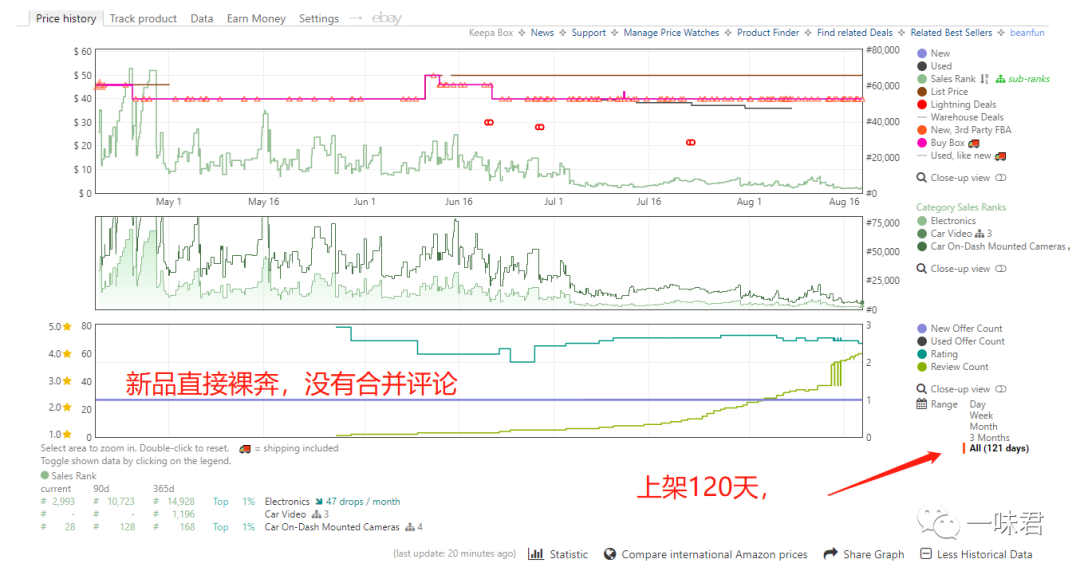1080x571 pixels.
Task: Switch price chart Close-up view toggle
Action: 1001,178
